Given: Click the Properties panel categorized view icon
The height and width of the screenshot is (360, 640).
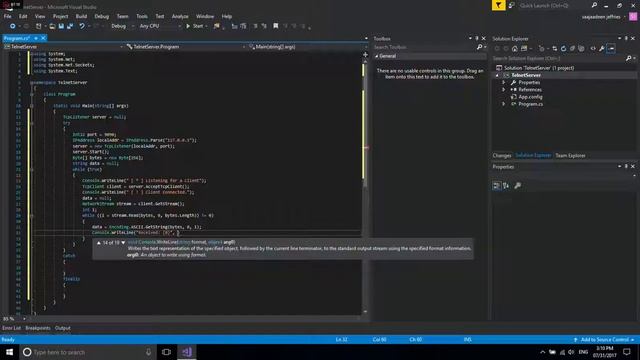Looking at the screenshot, I should (x=496, y=186).
